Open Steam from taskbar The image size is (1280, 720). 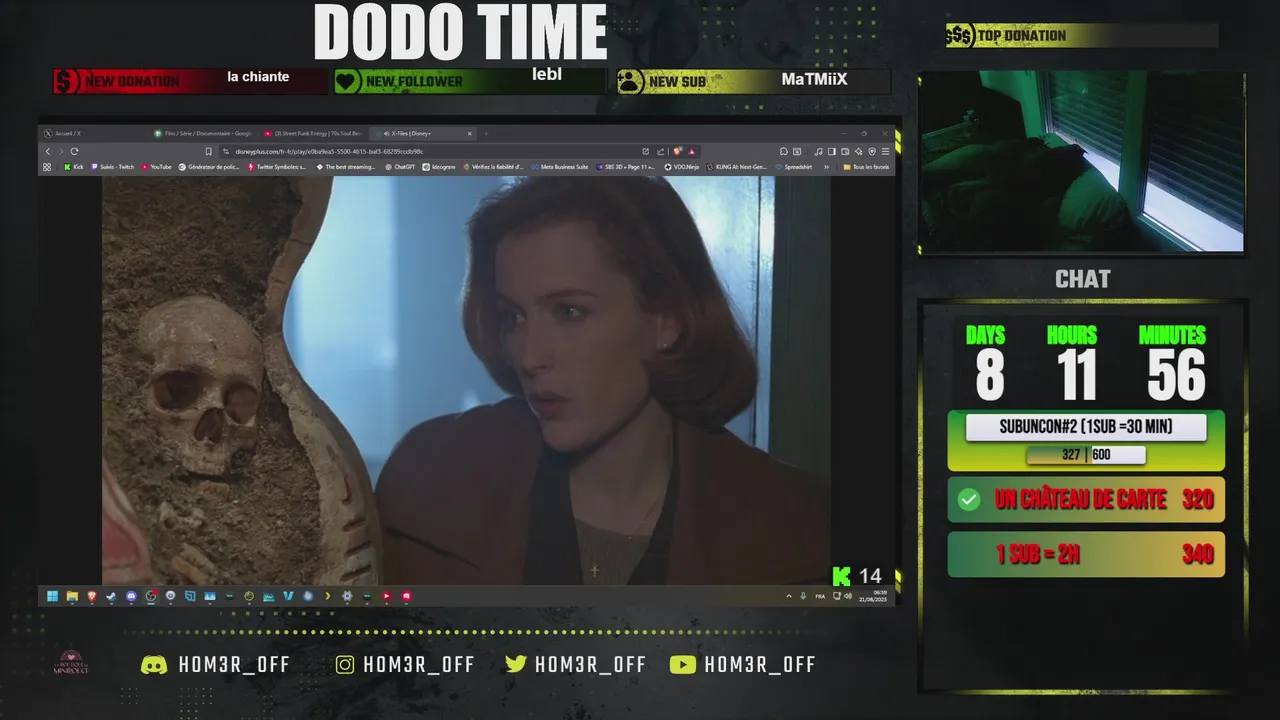coord(111,596)
